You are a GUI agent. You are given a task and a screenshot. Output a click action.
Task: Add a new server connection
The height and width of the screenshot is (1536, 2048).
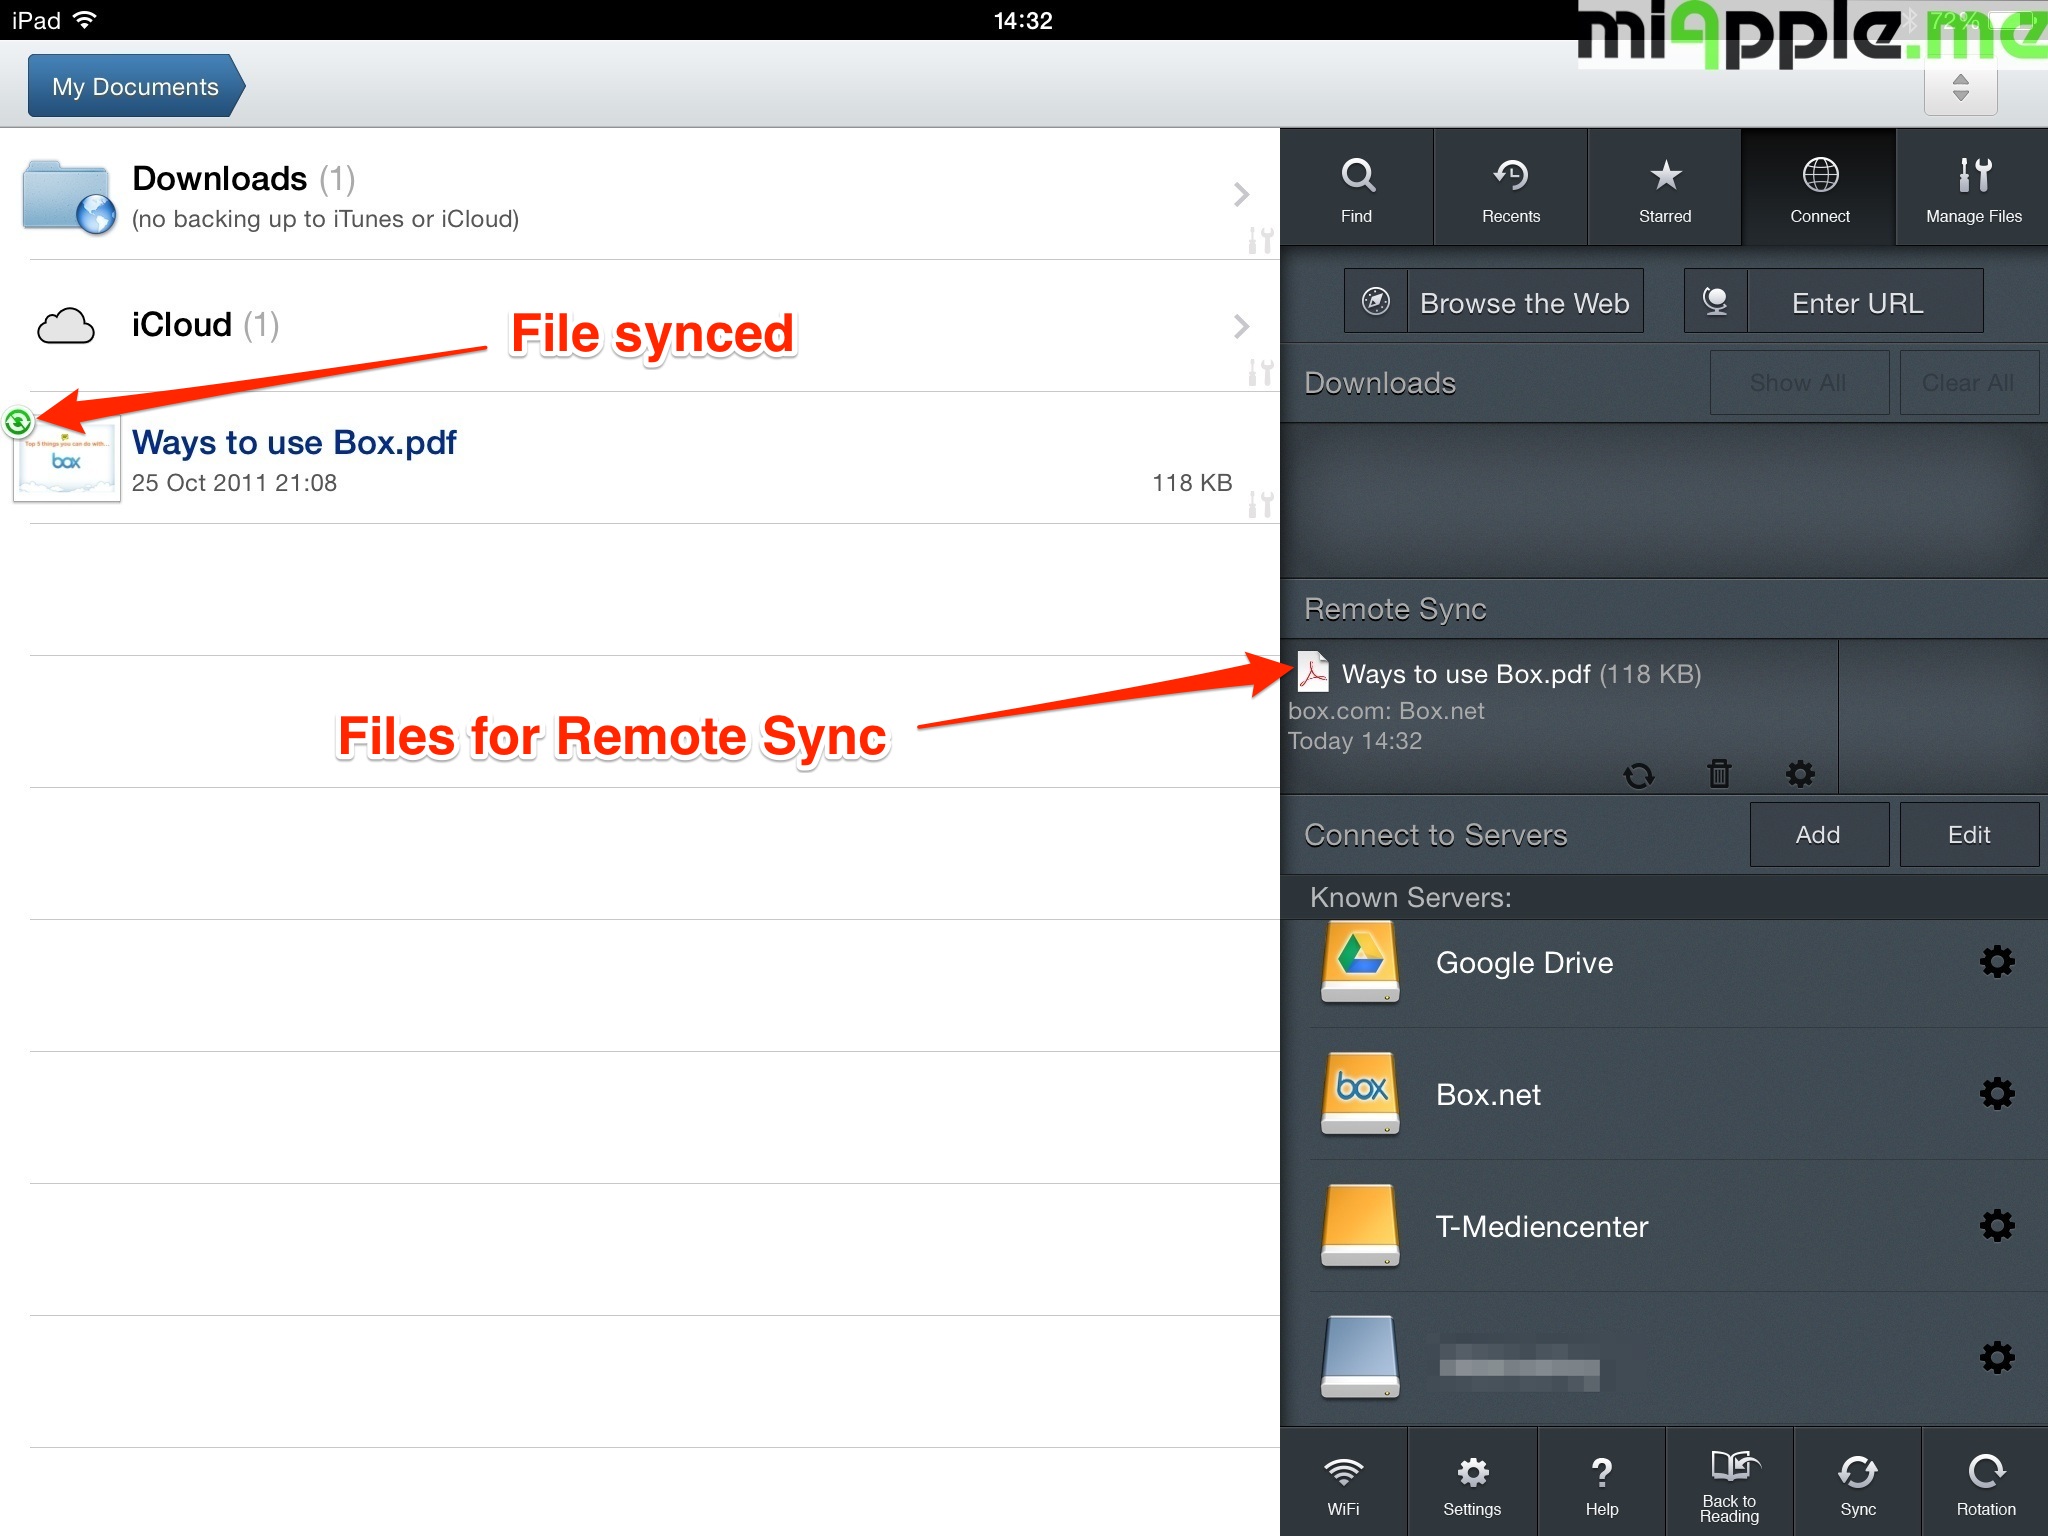(x=1818, y=834)
